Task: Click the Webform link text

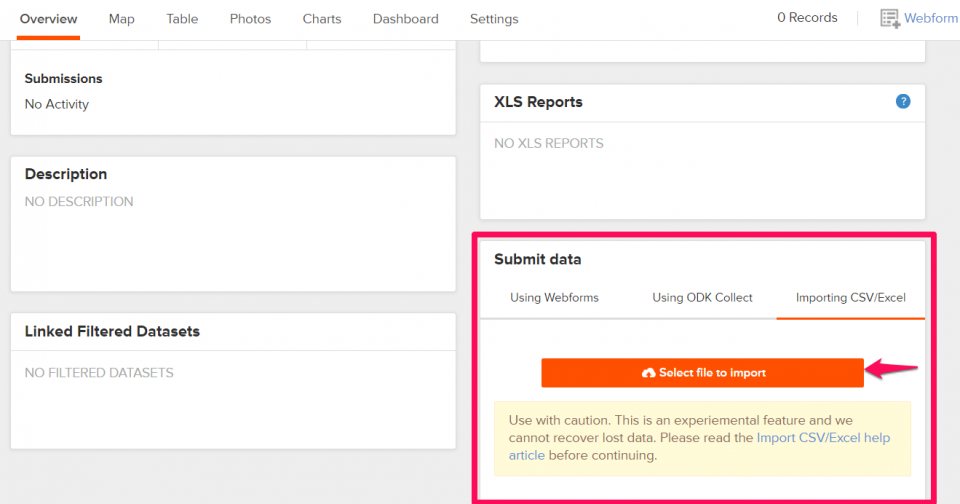Action: (931, 18)
